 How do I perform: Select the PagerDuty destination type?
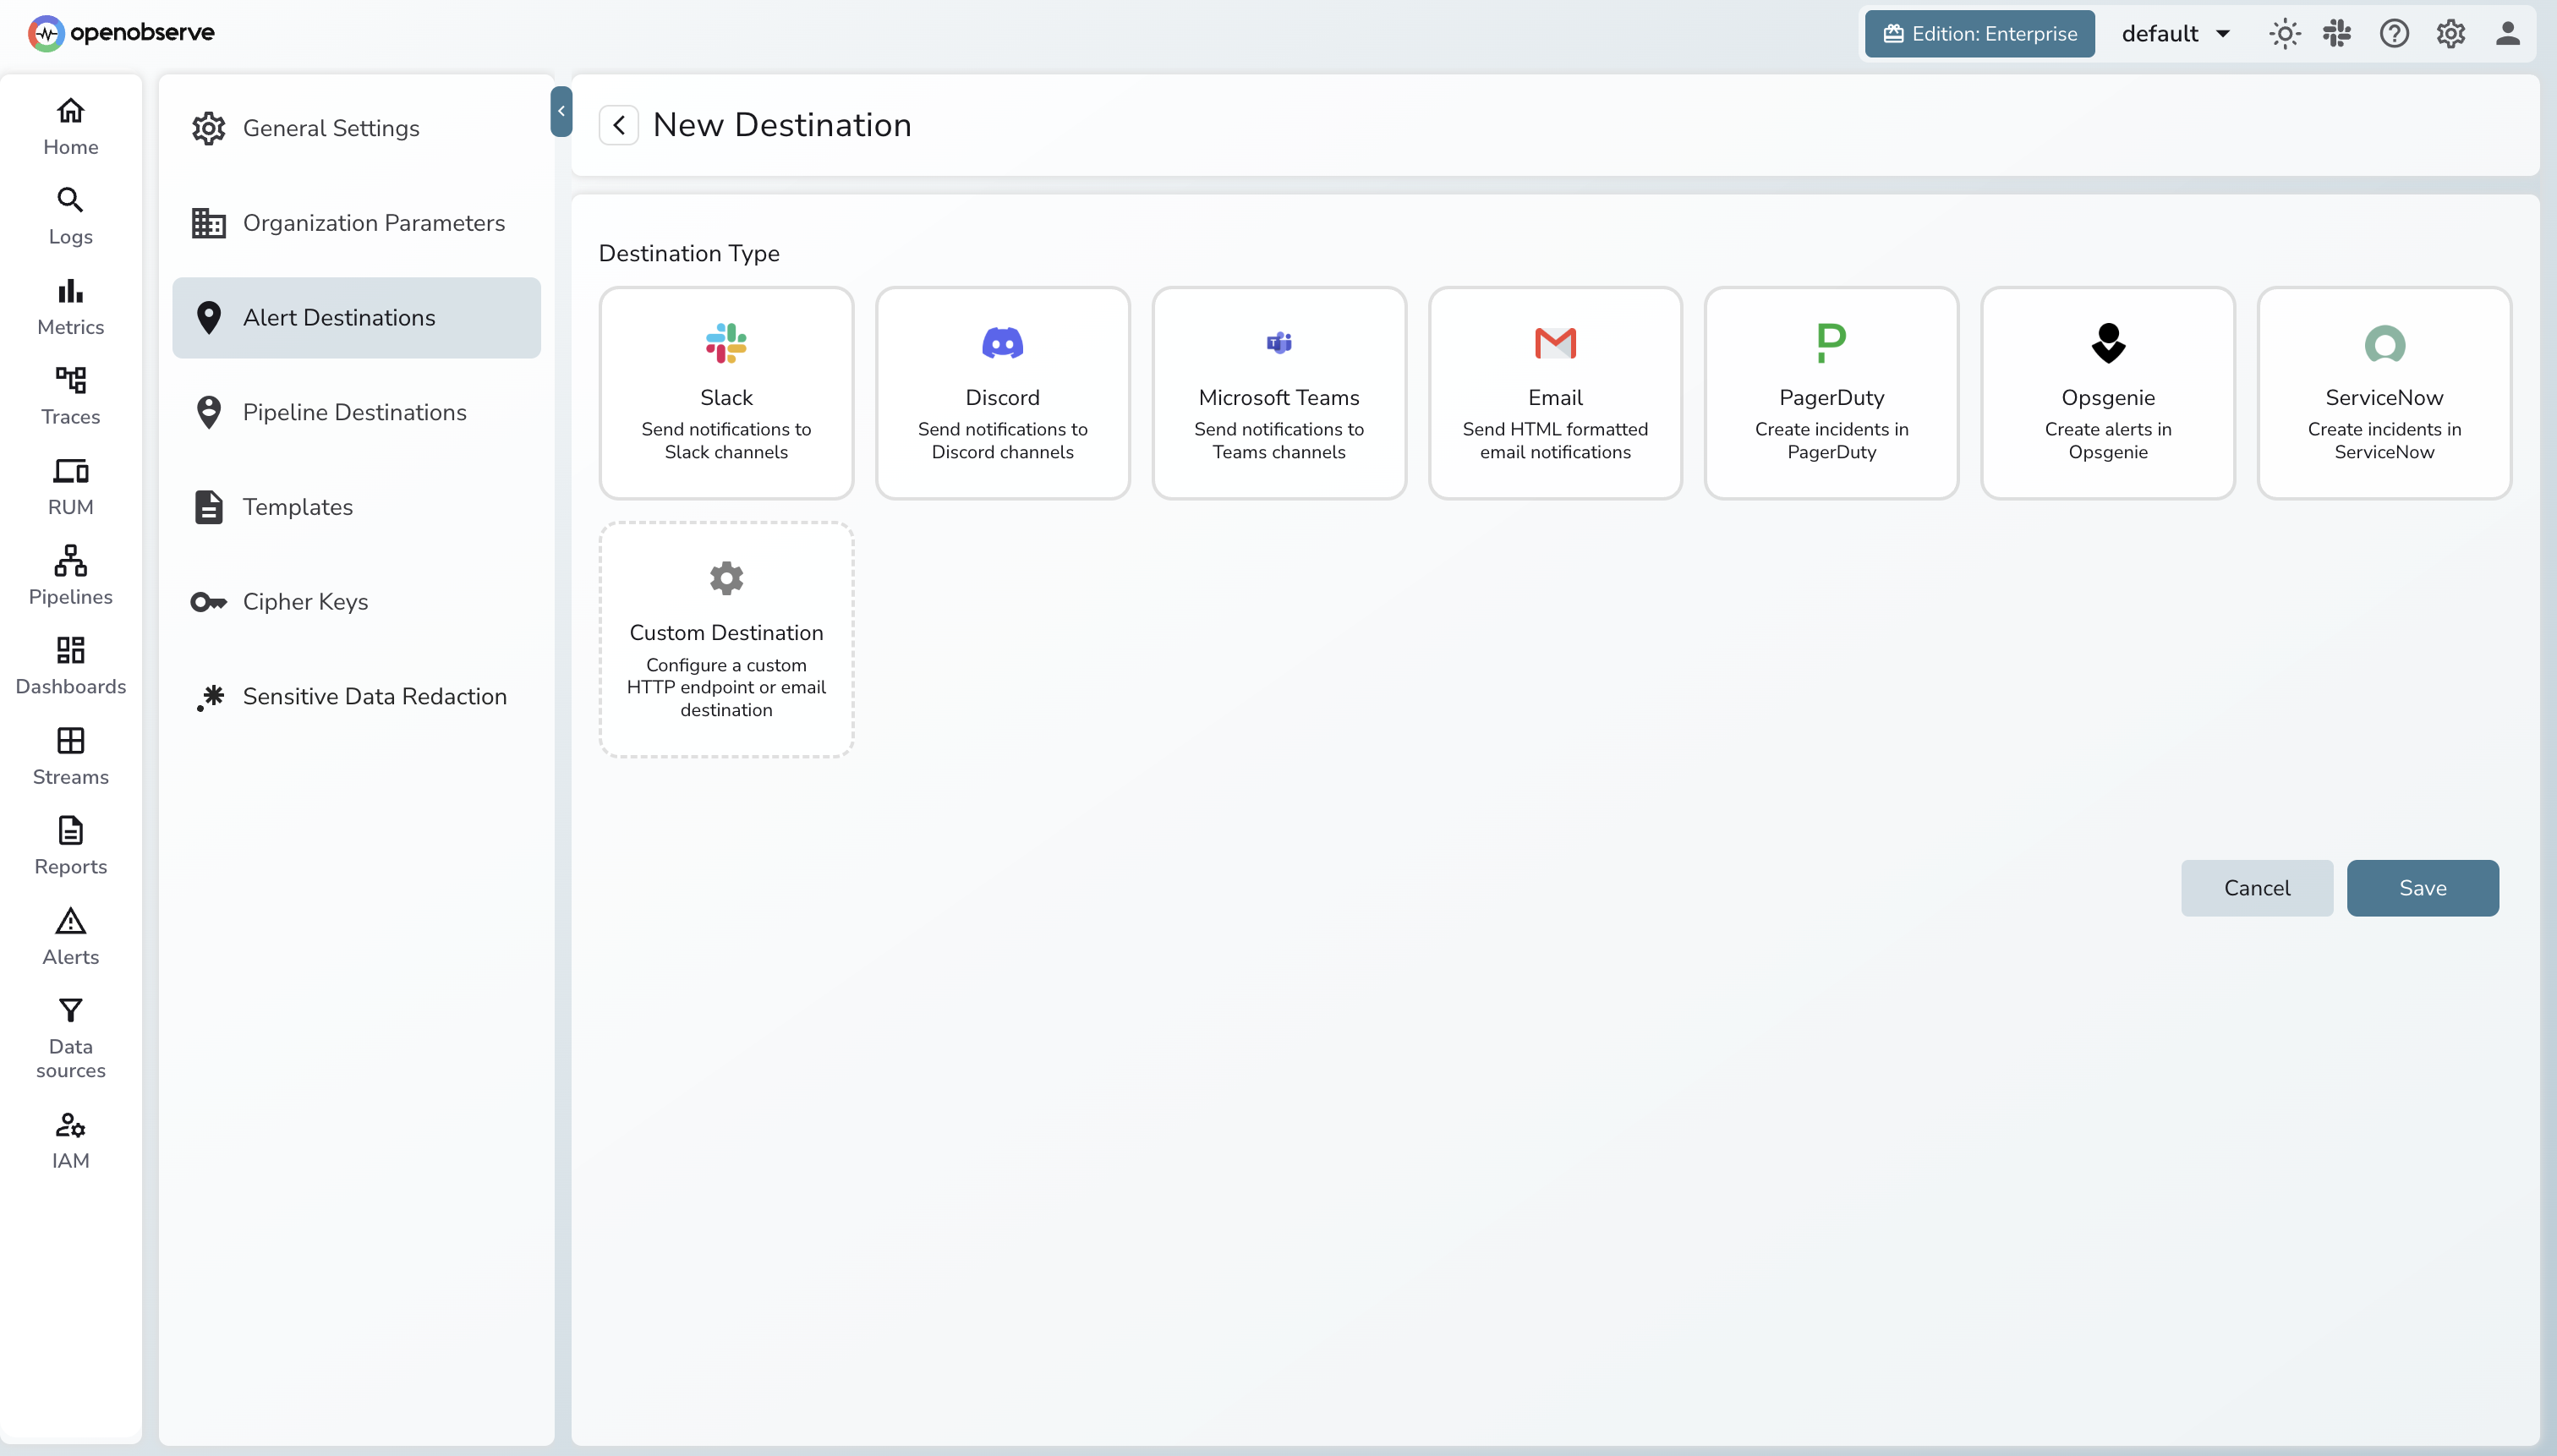[x=1831, y=392]
